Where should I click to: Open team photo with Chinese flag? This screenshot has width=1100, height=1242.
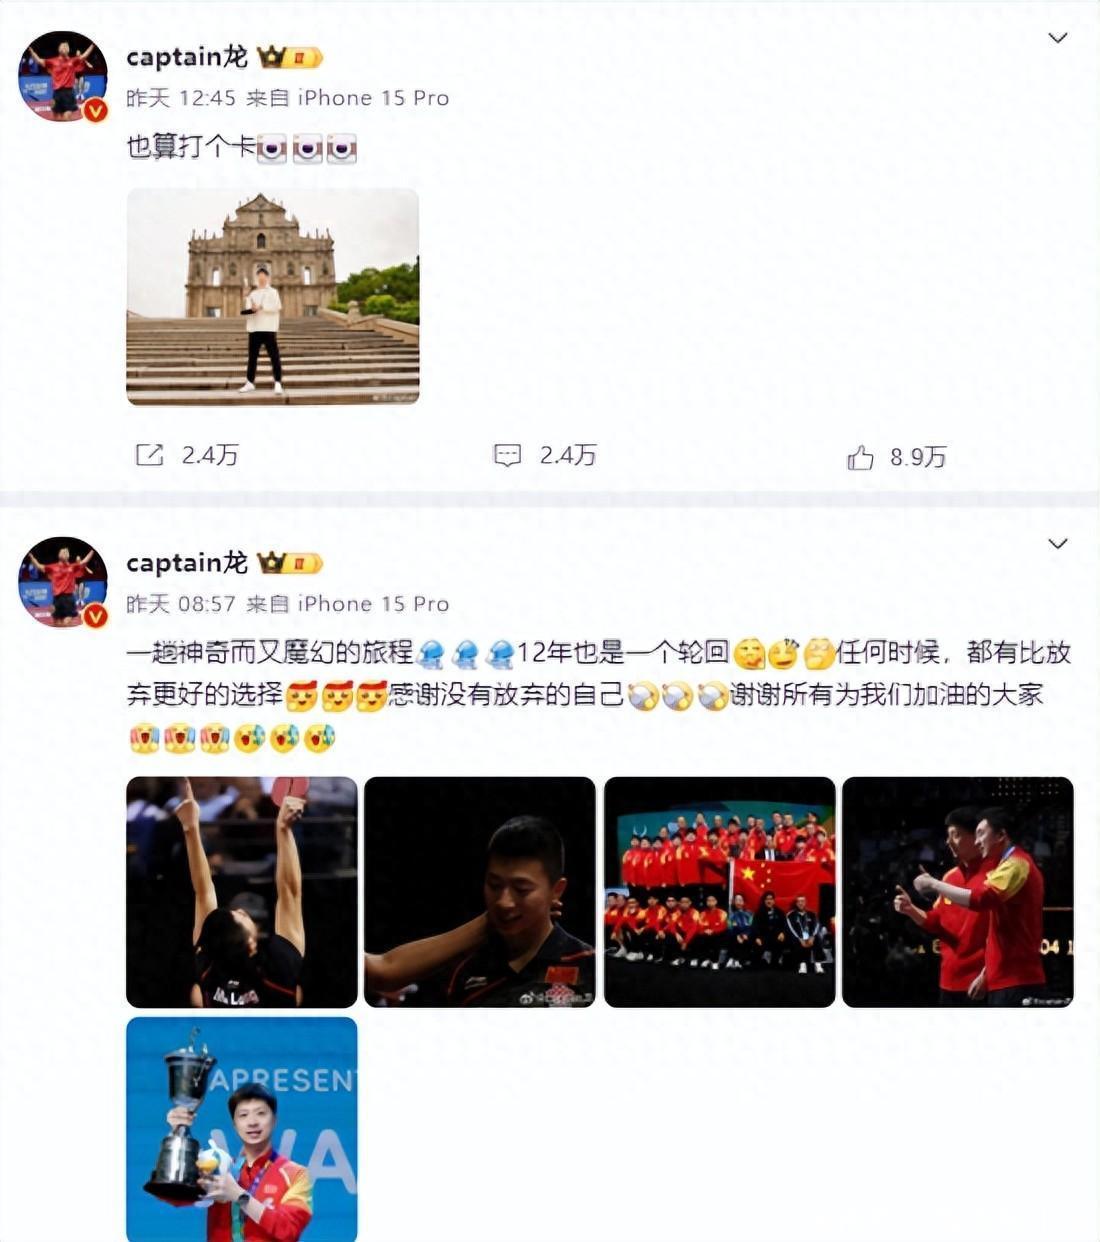(x=720, y=892)
